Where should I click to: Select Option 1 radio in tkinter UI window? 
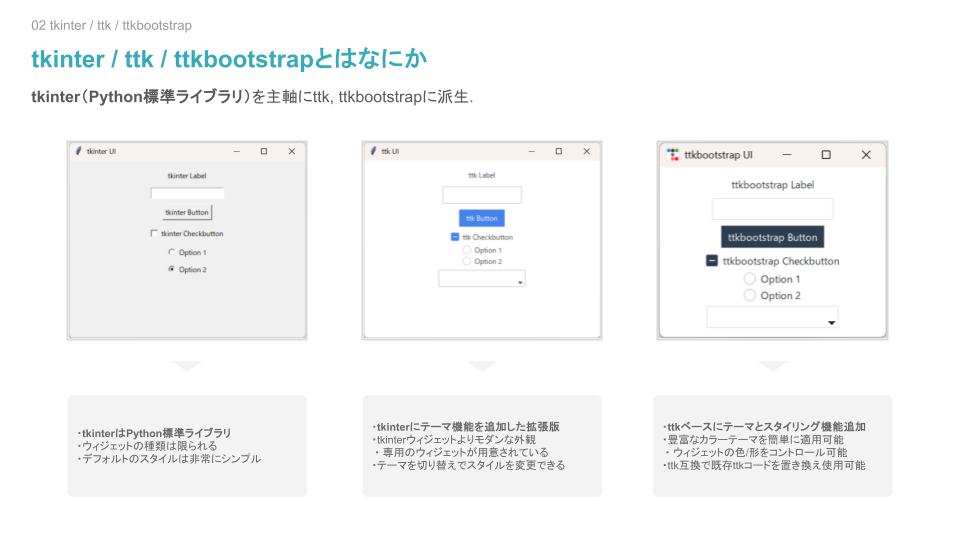172,252
